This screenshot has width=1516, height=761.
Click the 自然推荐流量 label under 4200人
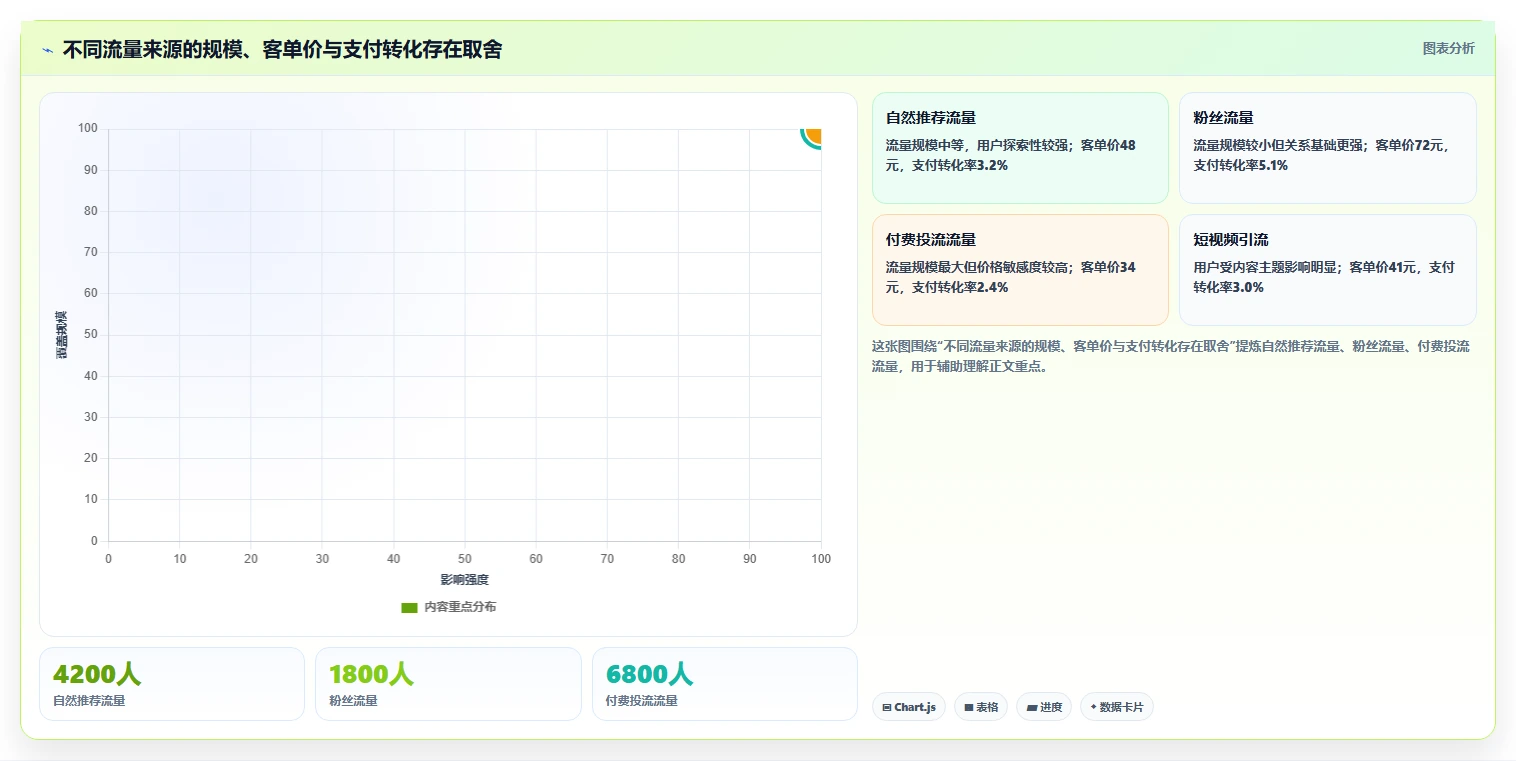[90, 701]
